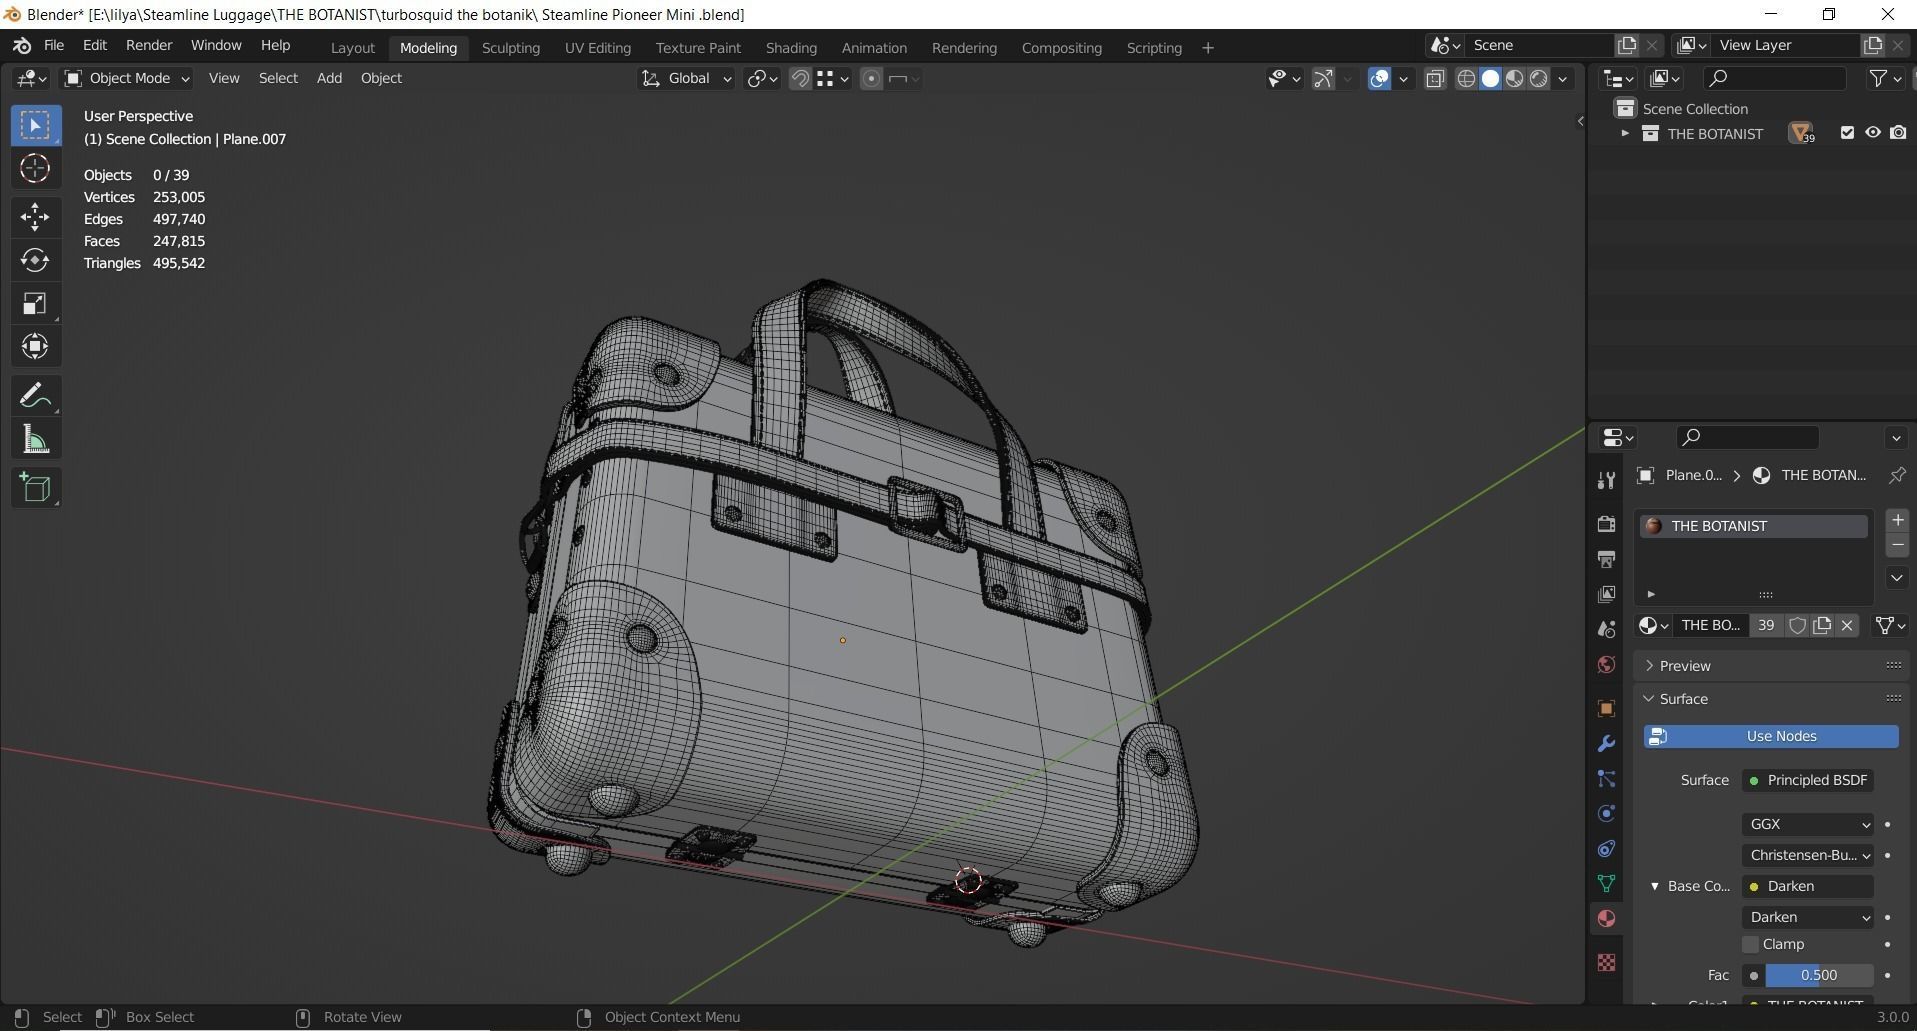Toggle snapping magnet icon

coord(800,79)
